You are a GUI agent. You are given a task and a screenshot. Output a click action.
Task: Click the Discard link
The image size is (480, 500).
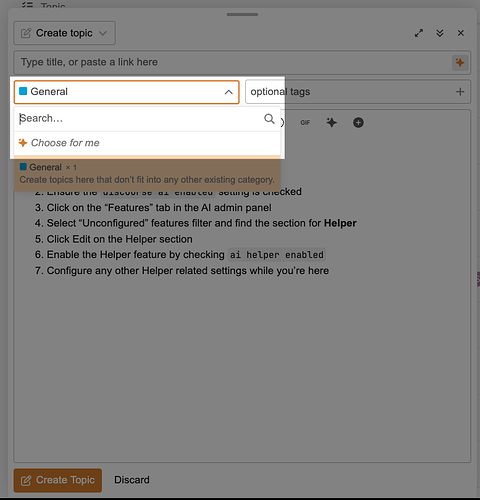click(132, 480)
